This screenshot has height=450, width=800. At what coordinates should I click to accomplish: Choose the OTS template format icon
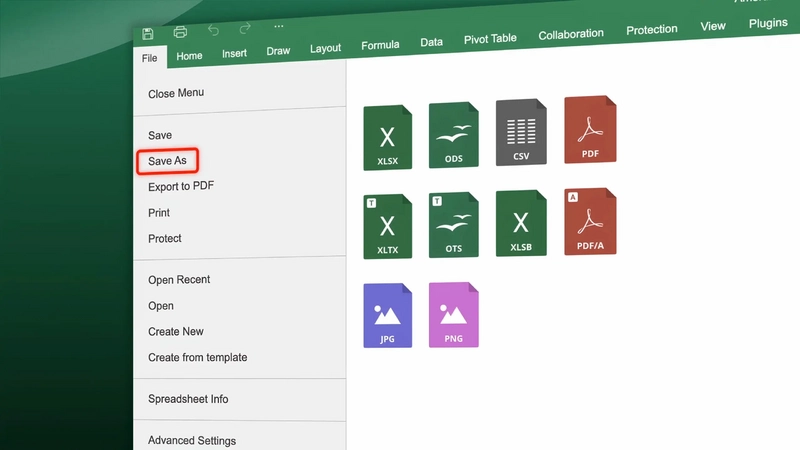click(x=454, y=225)
